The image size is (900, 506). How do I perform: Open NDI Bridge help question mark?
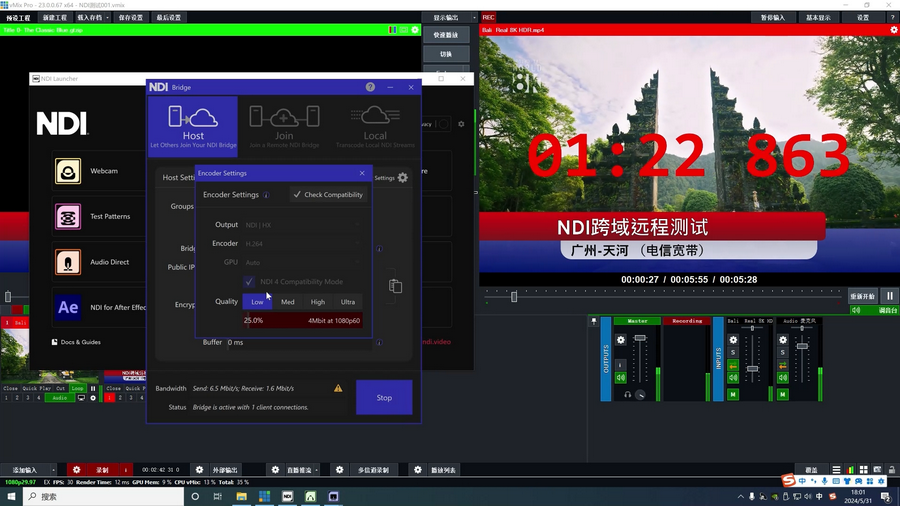click(371, 88)
